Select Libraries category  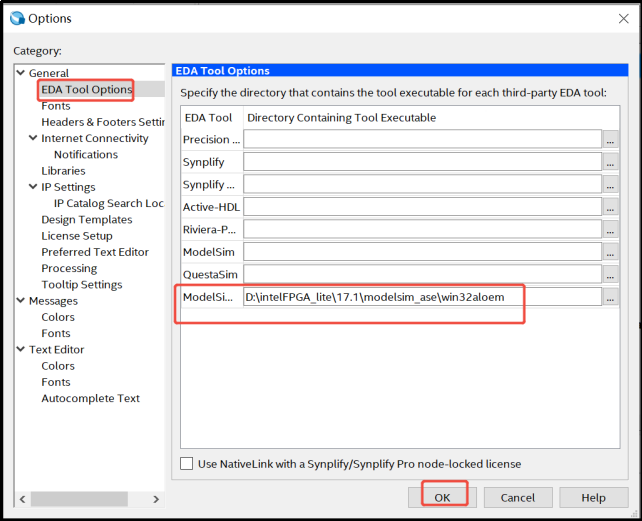[x=63, y=171]
